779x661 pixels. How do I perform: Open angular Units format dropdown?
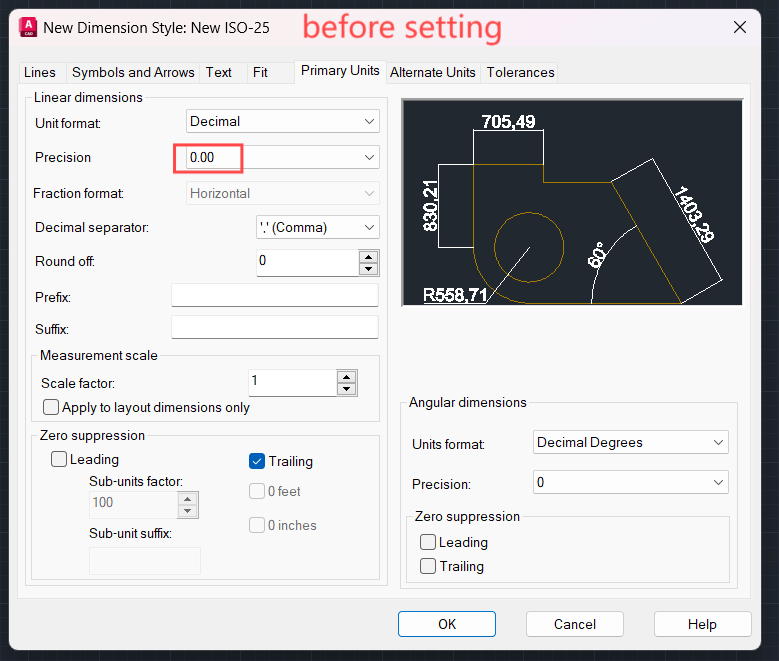[x=630, y=442]
